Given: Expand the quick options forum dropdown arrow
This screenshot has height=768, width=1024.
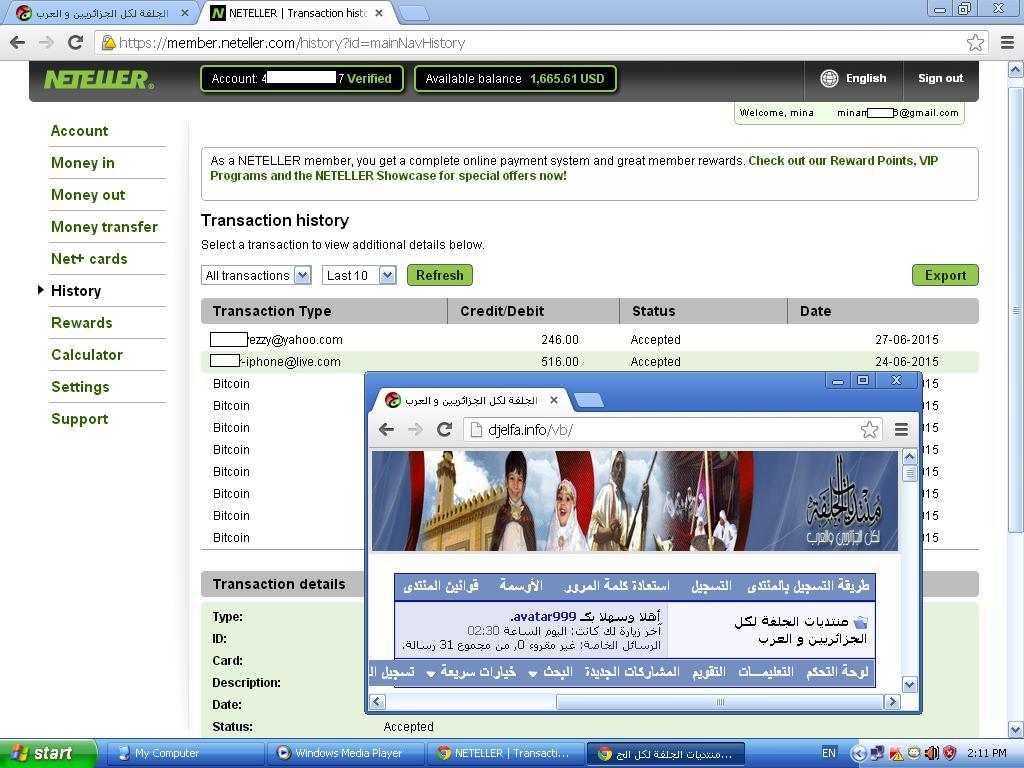Looking at the screenshot, I should (x=431, y=673).
